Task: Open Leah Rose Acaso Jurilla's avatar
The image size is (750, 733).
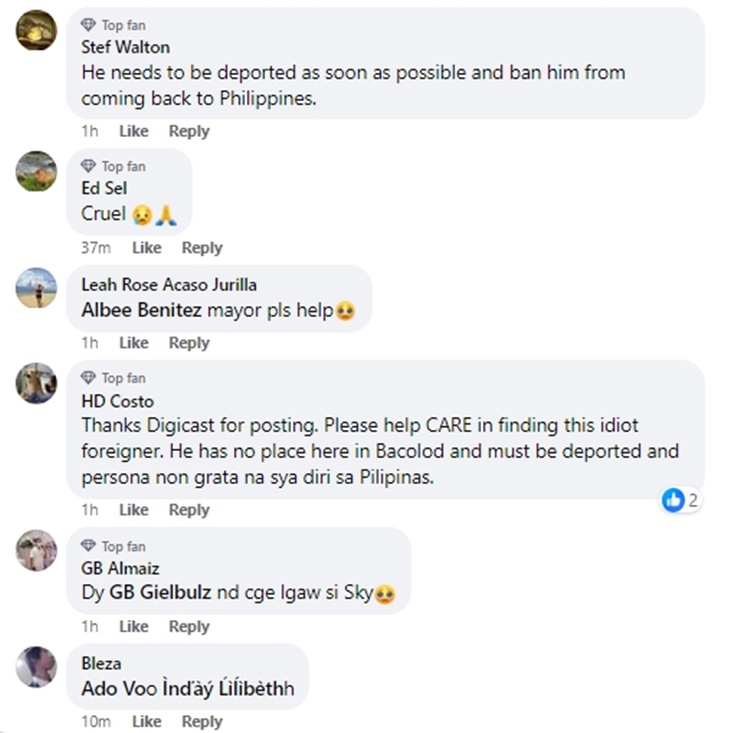Action: click(x=36, y=288)
